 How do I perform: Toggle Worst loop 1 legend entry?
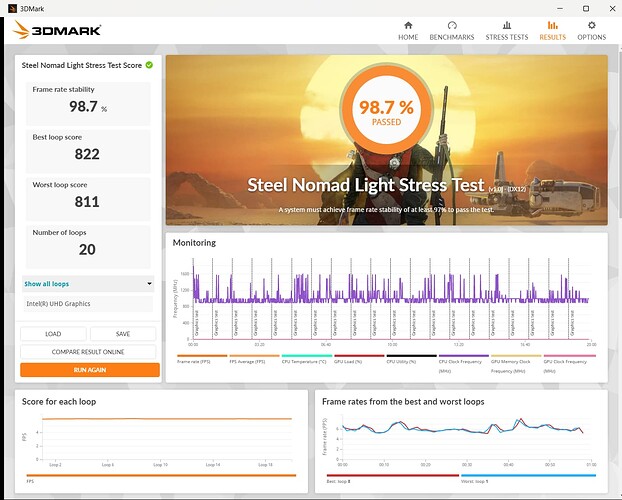point(528,478)
